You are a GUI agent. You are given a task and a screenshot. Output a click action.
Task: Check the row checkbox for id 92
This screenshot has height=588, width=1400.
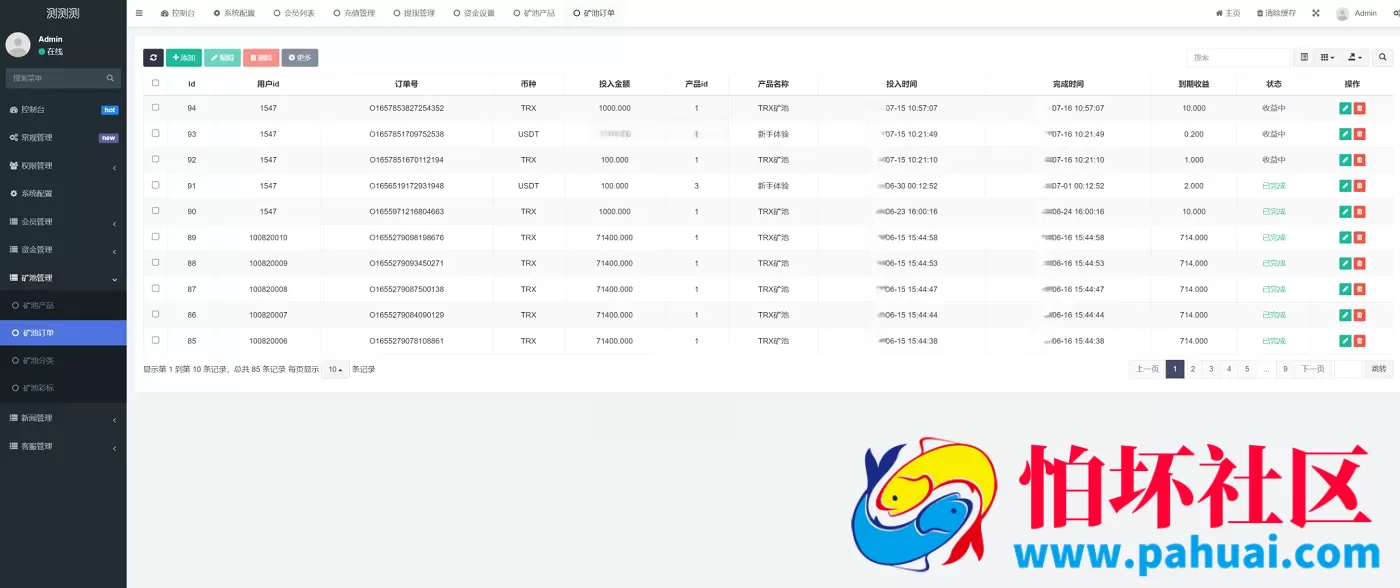[x=155, y=159]
